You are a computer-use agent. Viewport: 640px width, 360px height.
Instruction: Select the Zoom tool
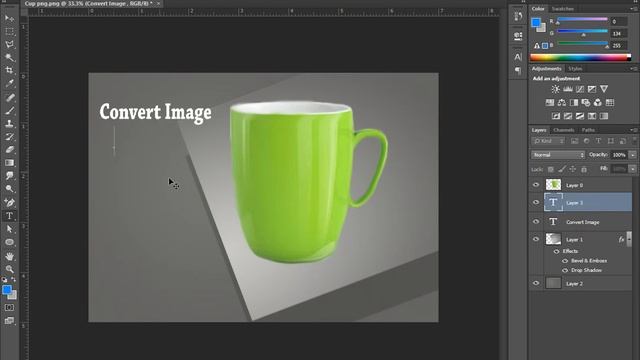point(9,269)
